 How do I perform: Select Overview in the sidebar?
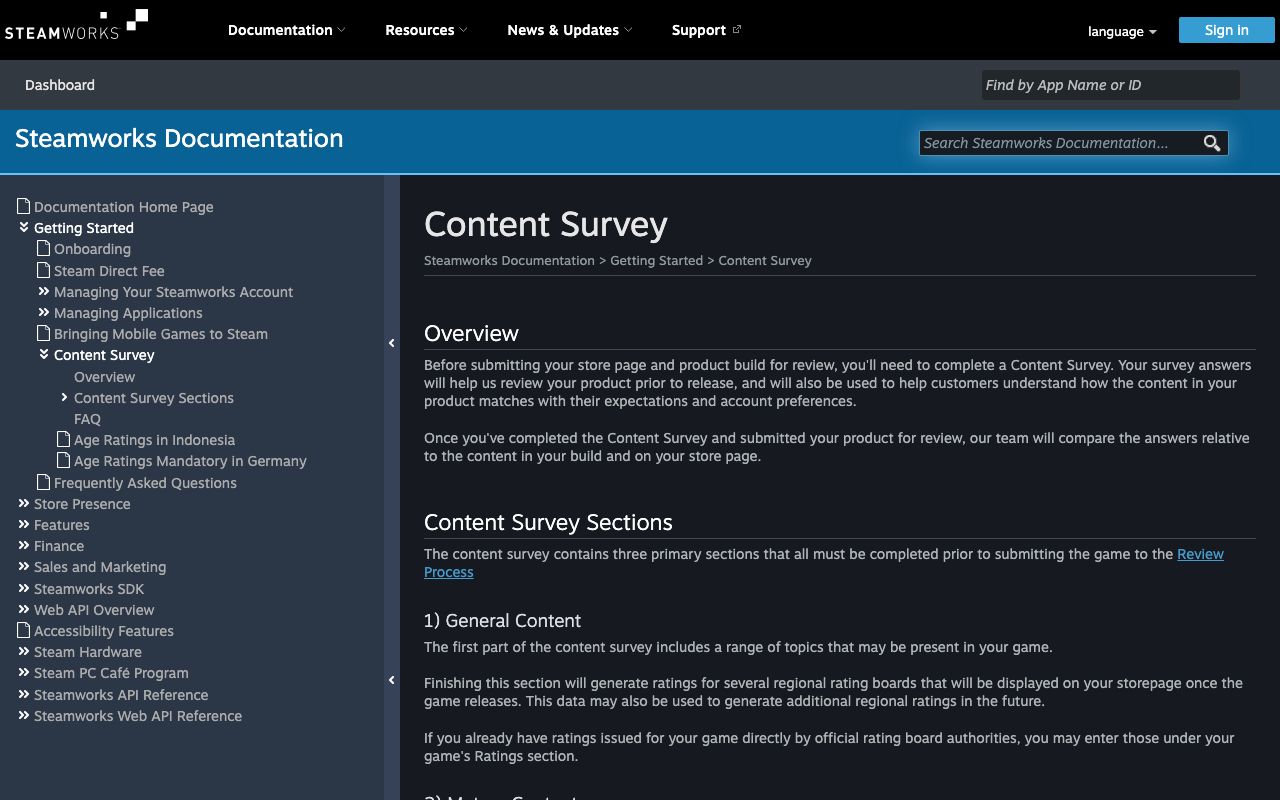coord(104,376)
